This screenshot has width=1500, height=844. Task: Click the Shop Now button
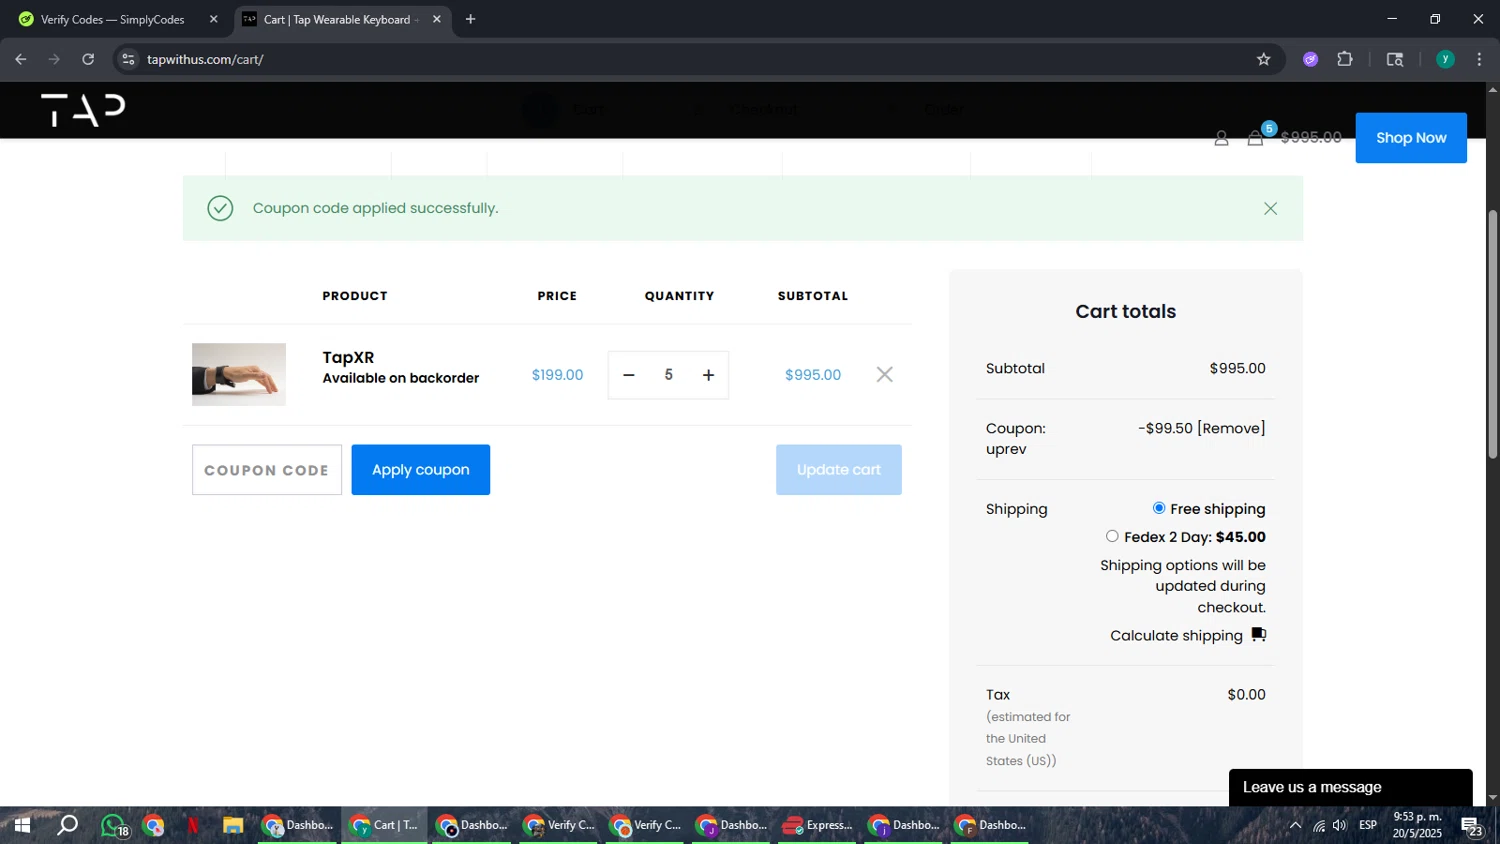(1411, 138)
